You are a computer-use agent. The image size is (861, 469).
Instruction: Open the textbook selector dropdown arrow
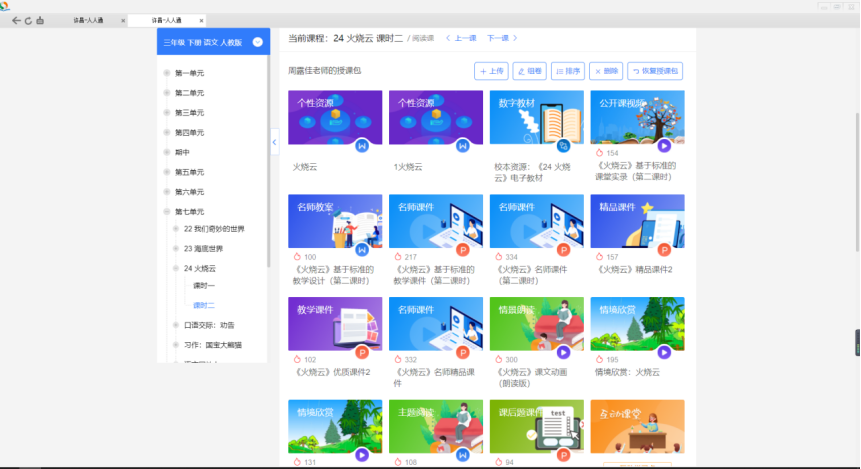[x=257, y=42]
